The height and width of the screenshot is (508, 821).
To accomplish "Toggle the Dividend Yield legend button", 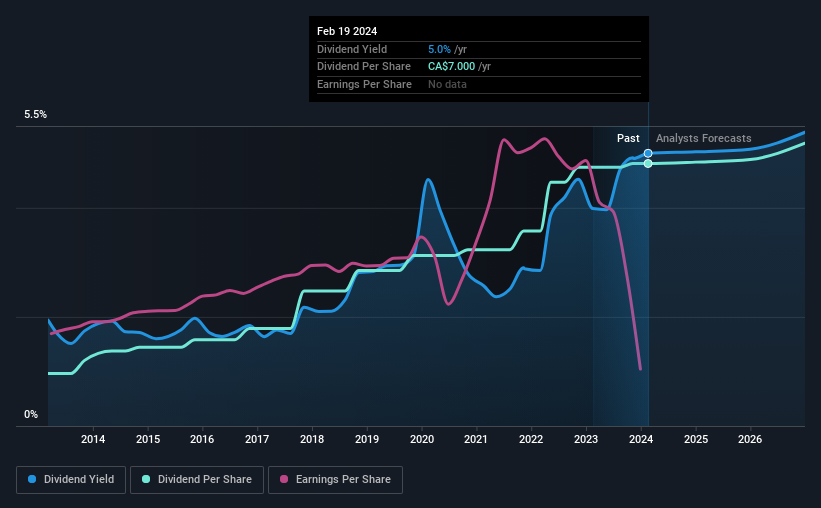I will click(70, 480).
